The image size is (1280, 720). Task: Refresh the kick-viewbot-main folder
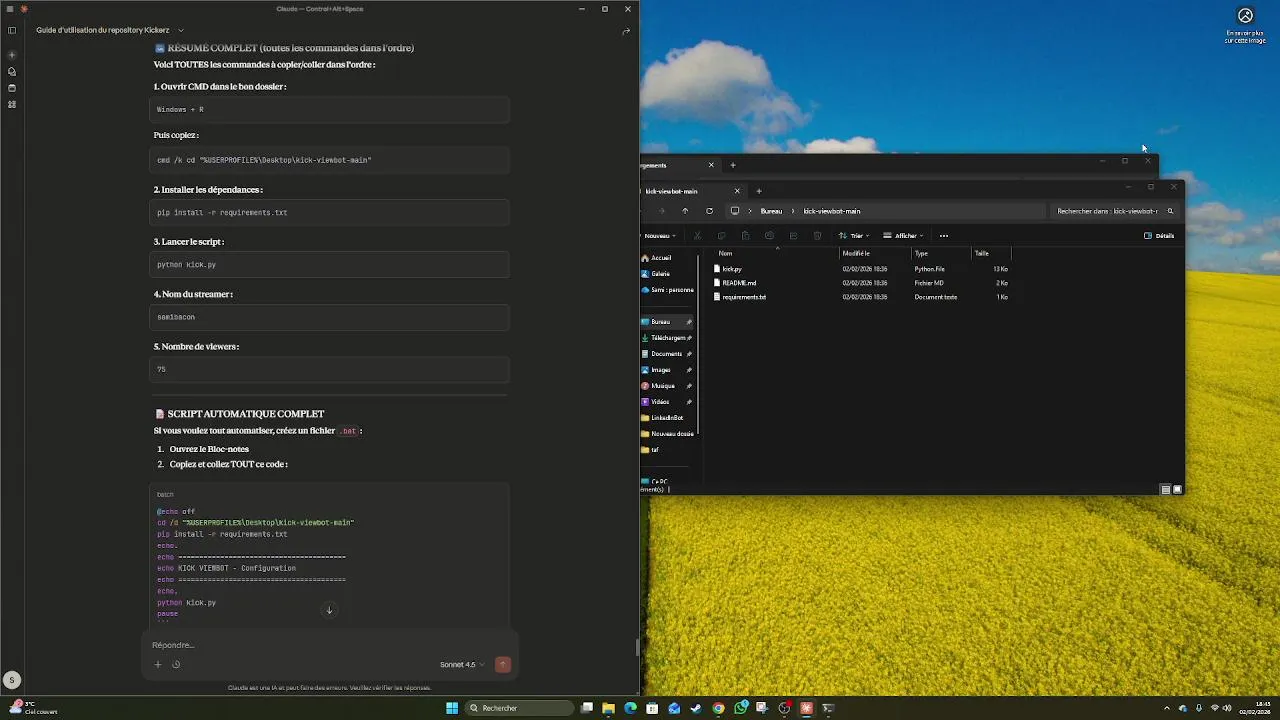709,211
